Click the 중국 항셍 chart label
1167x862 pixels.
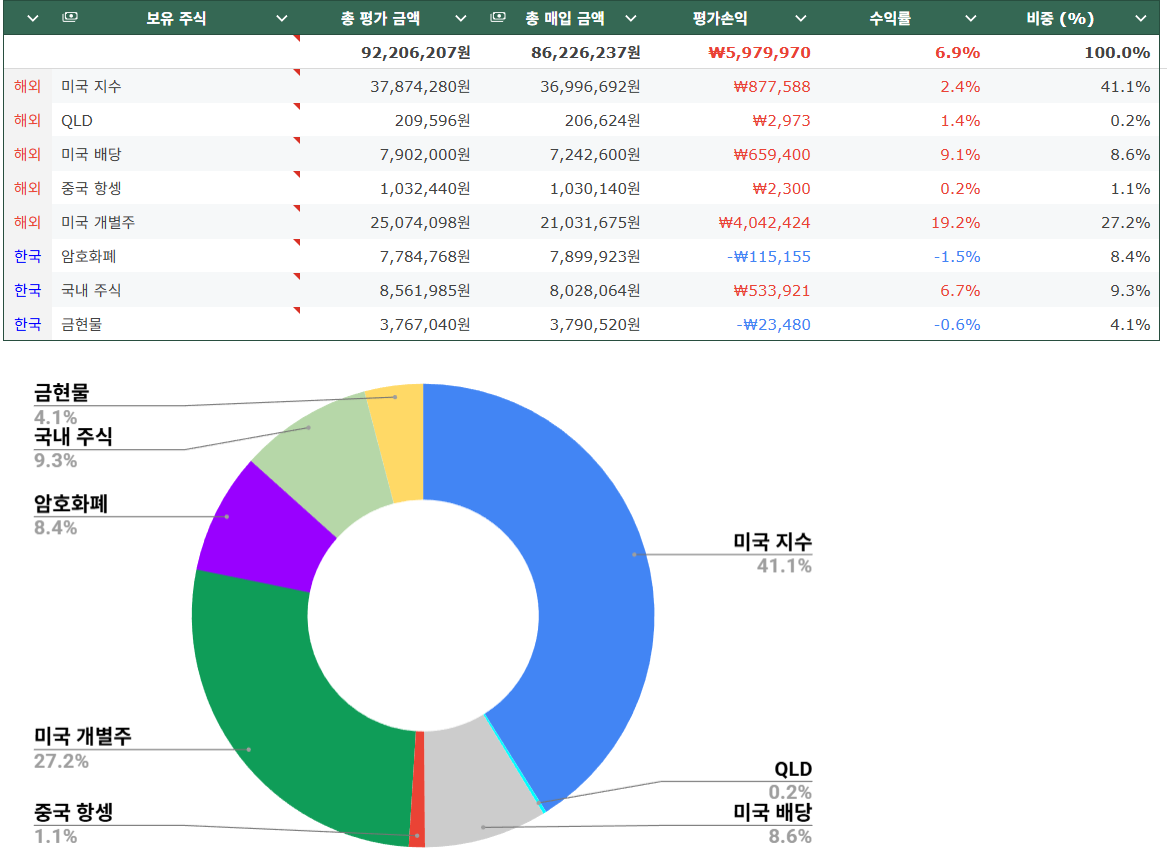(x=73, y=812)
